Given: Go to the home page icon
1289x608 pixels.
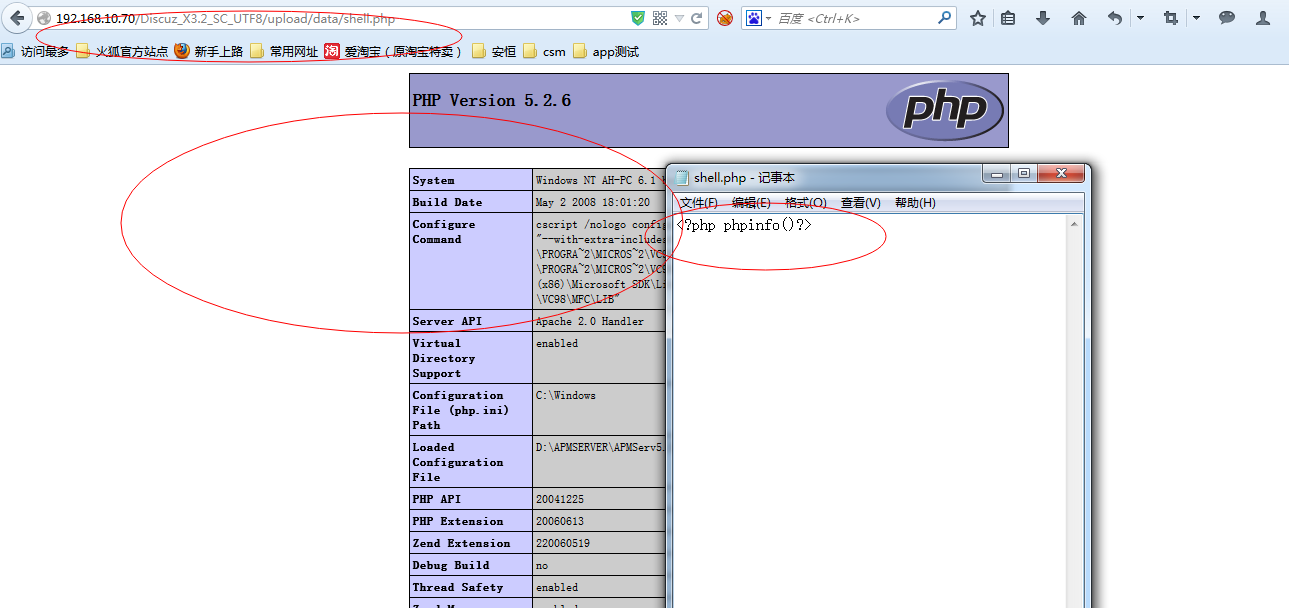Looking at the screenshot, I should (1079, 18).
